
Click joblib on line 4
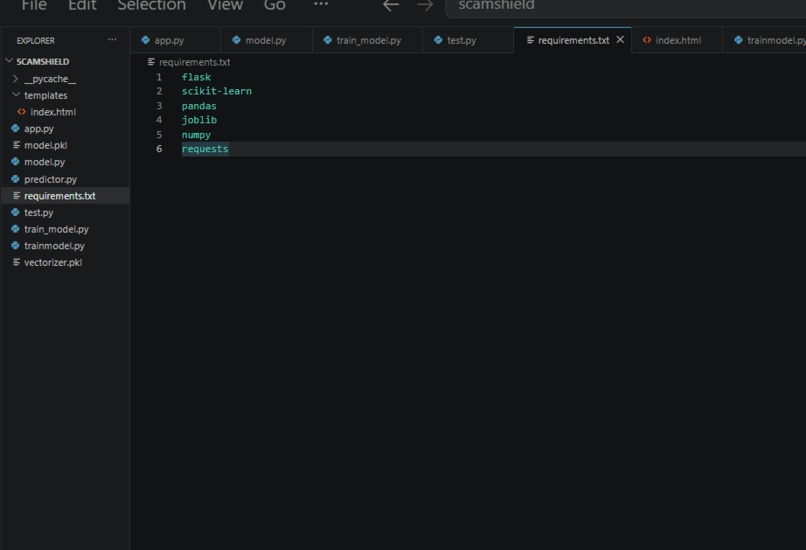[199, 120]
